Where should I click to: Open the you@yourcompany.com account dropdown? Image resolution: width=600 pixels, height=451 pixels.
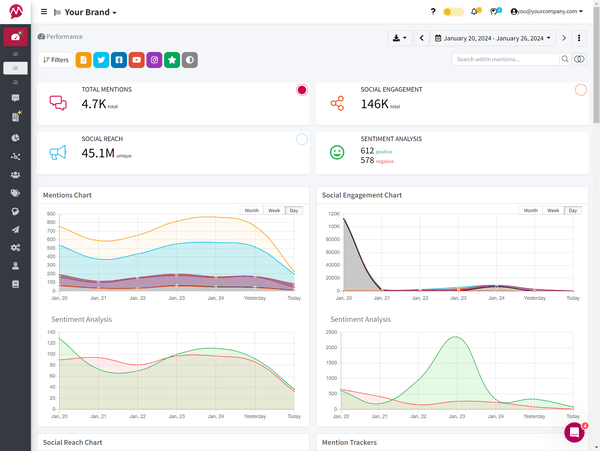(546, 11)
